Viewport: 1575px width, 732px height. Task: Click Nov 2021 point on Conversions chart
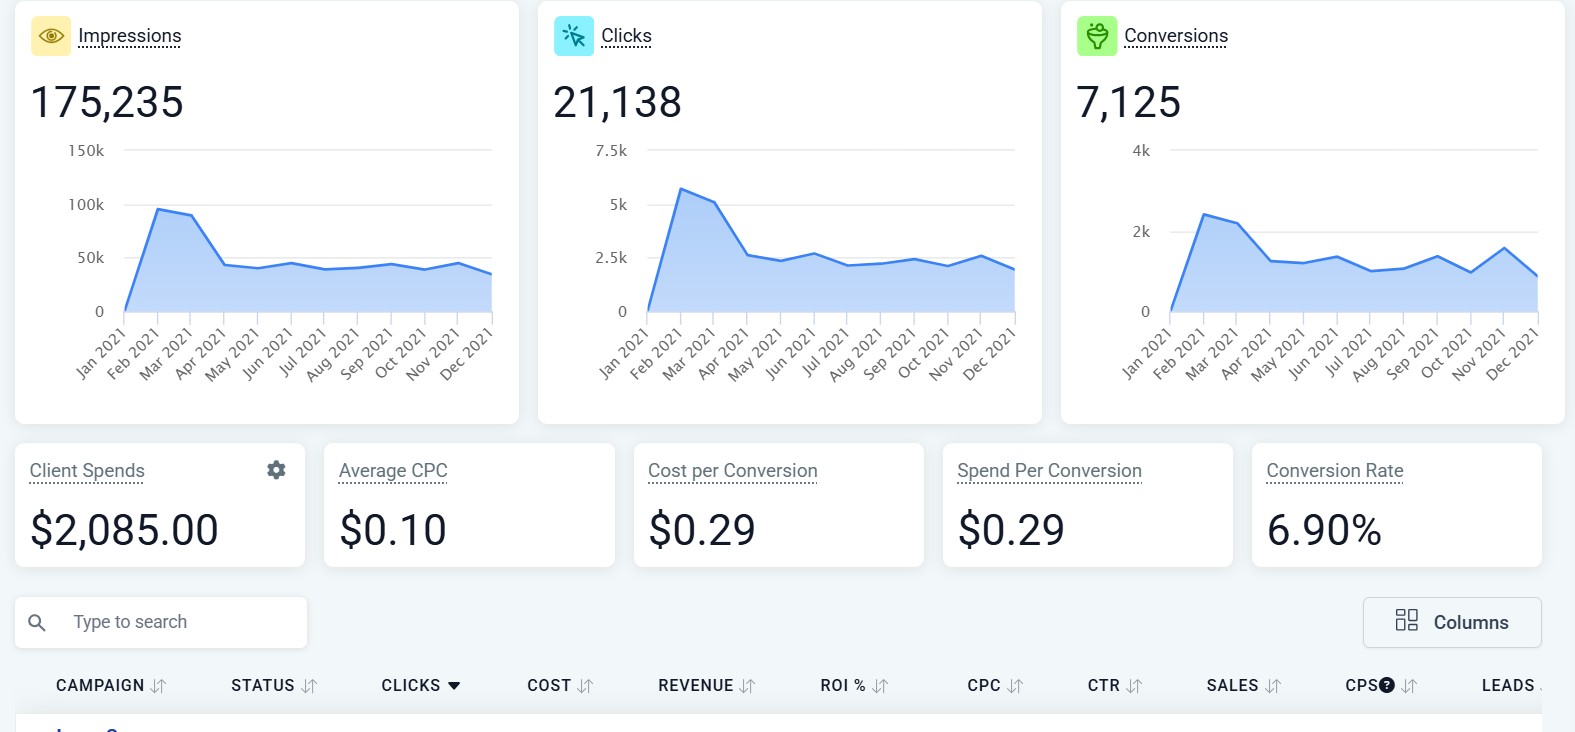pos(1504,248)
